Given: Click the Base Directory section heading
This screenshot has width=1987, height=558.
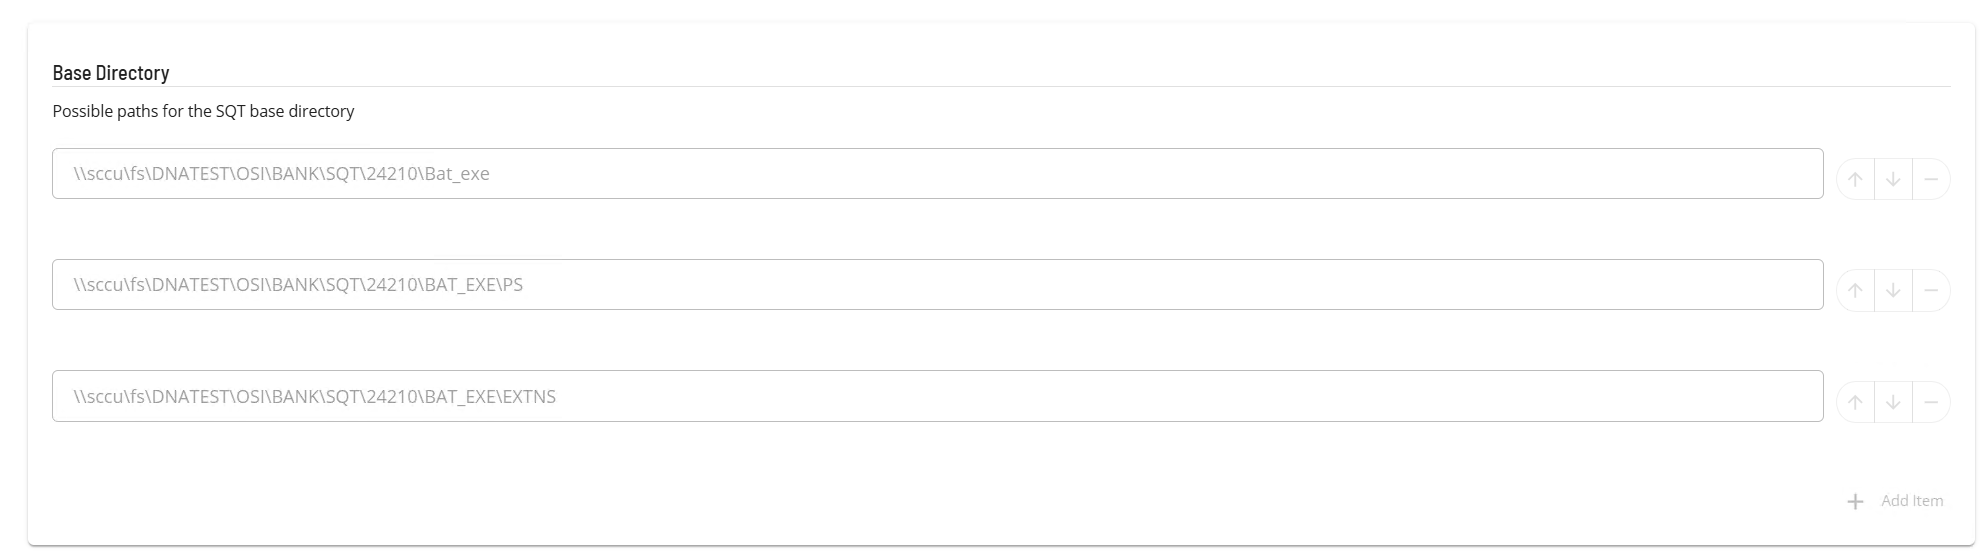Looking at the screenshot, I should pos(111,73).
